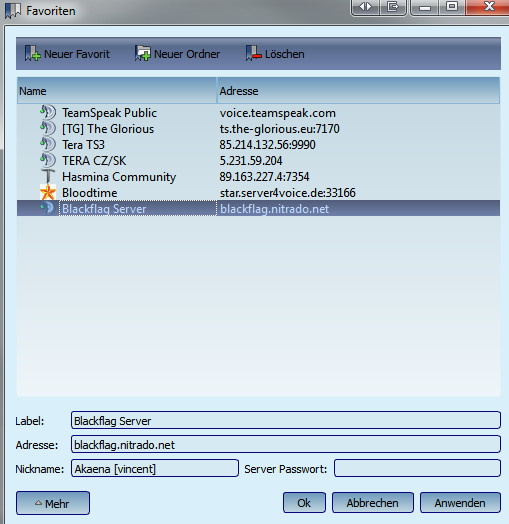This screenshot has height=524, width=509.
Task: Click the detach window title bar icon
Action: pyautogui.click(x=393, y=7)
